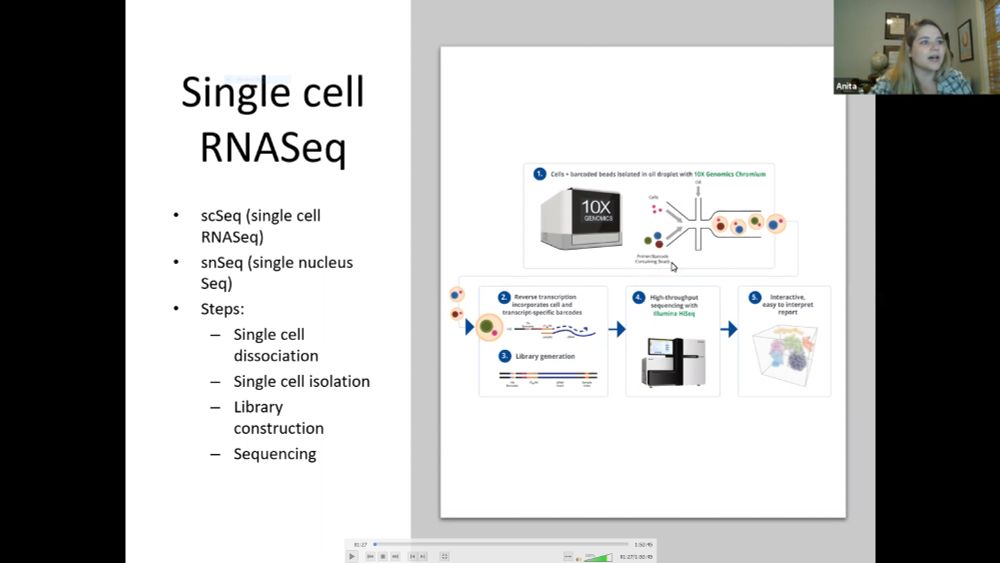Click the 'Single cell dissociation' sub-bullet
The width and height of the screenshot is (1000, 563).
tap(276, 345)
